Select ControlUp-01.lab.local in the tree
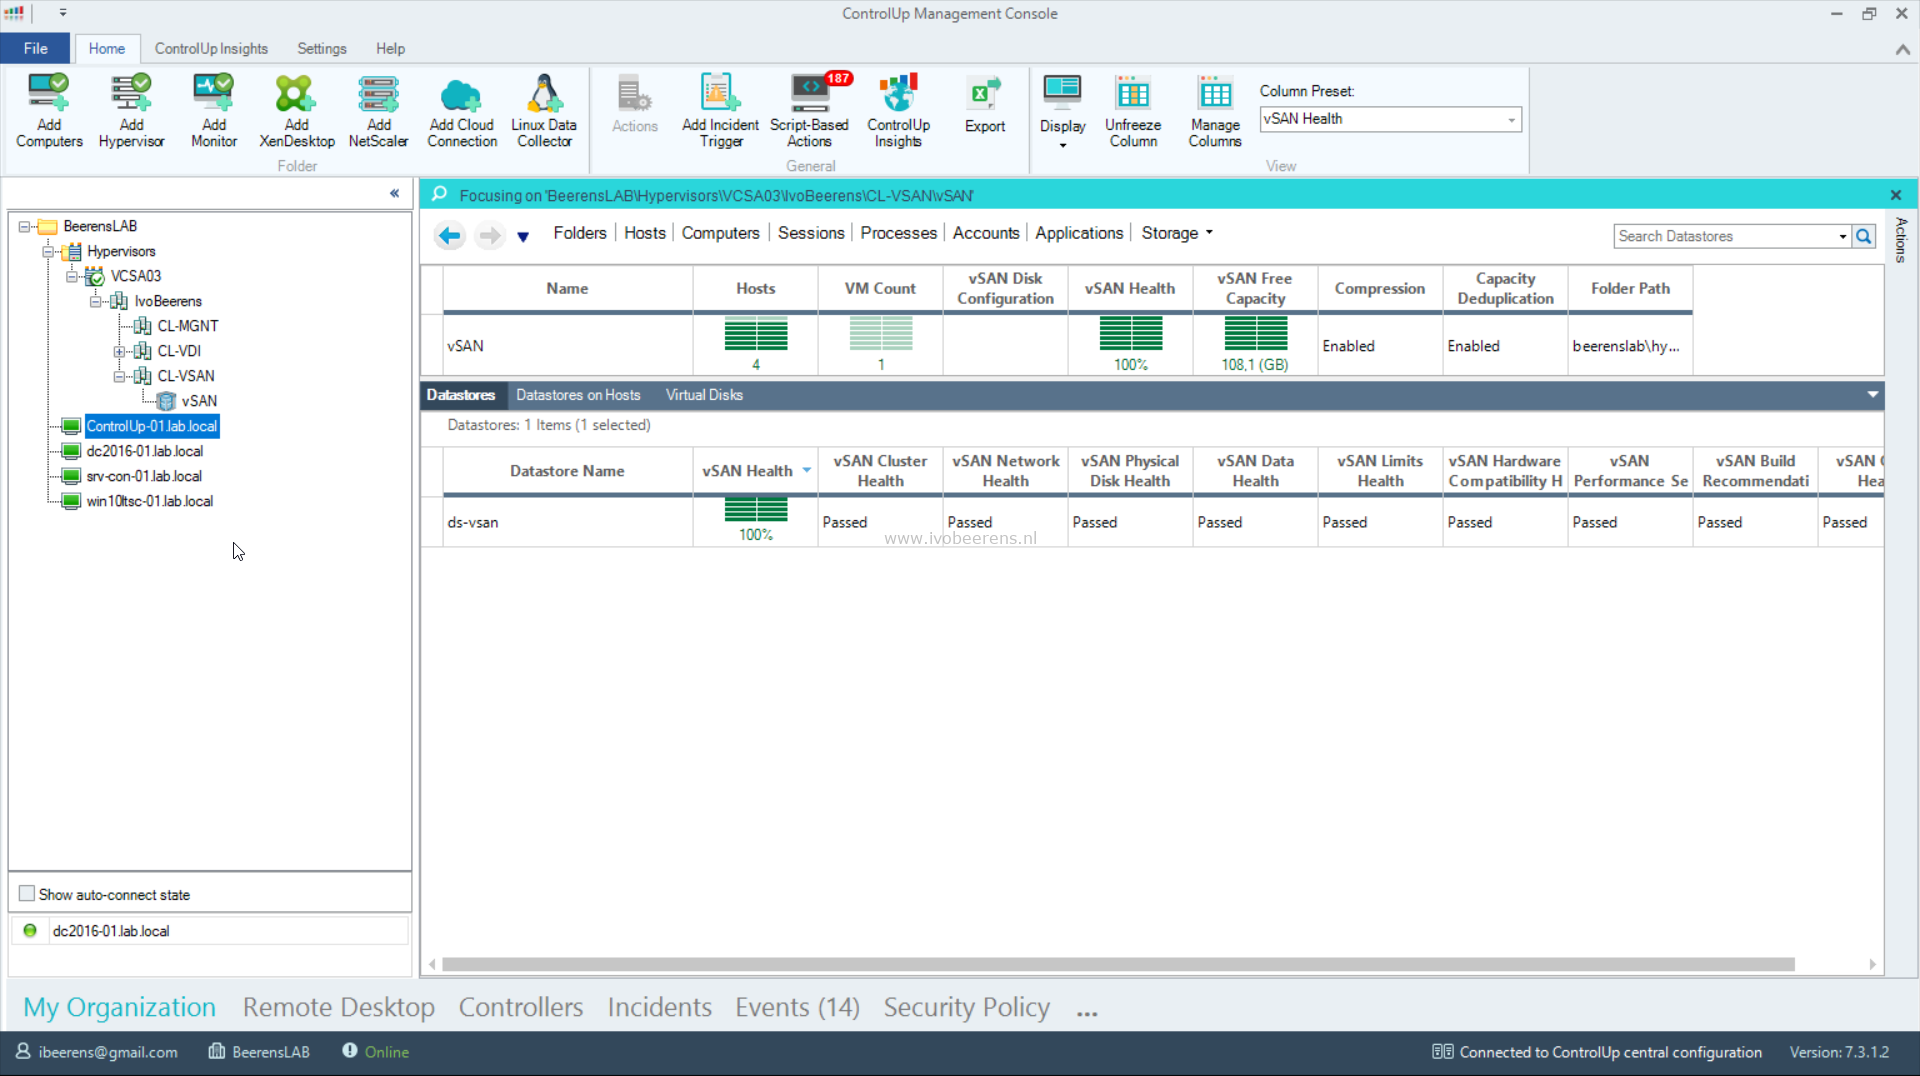 151,426
